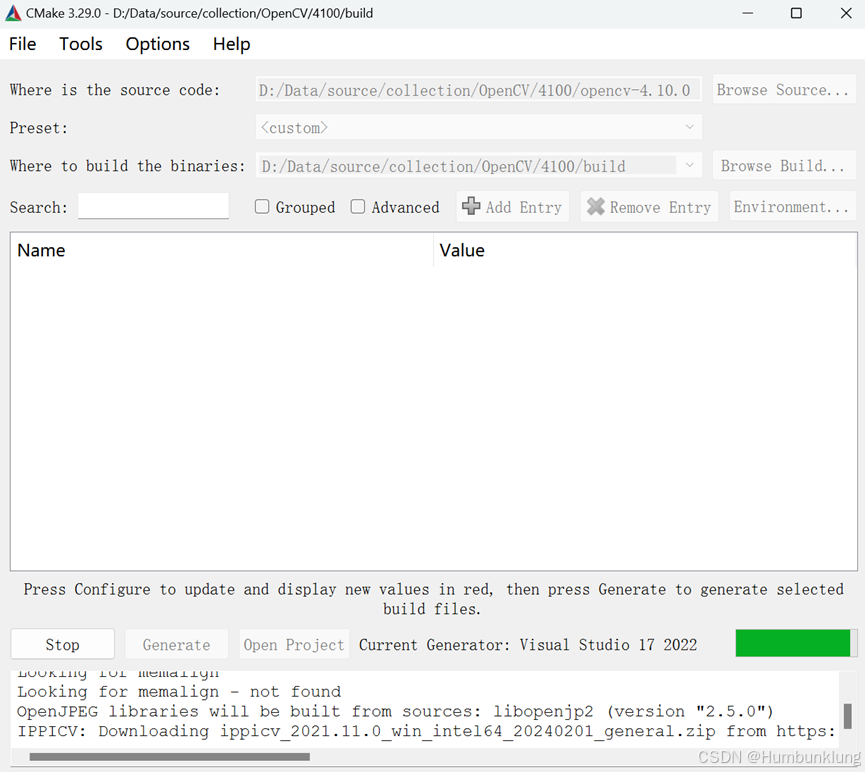
Task: Open the Help menu
Action: point(231,44)
